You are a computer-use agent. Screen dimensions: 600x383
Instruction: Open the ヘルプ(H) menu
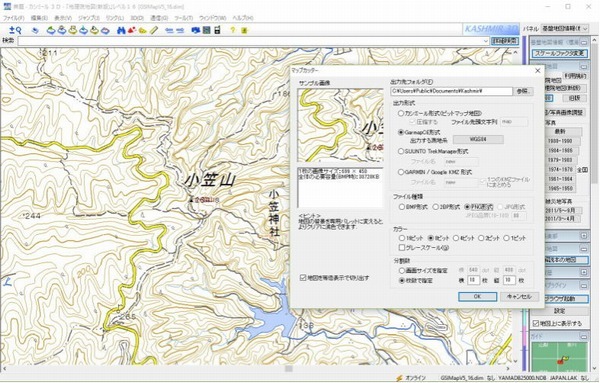click(243, 18)
